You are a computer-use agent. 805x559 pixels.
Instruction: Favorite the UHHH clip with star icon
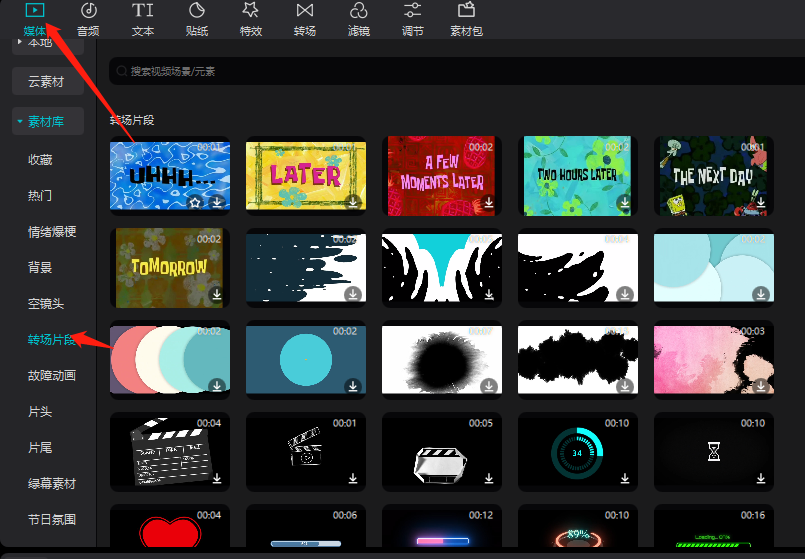tap(196, 202)
